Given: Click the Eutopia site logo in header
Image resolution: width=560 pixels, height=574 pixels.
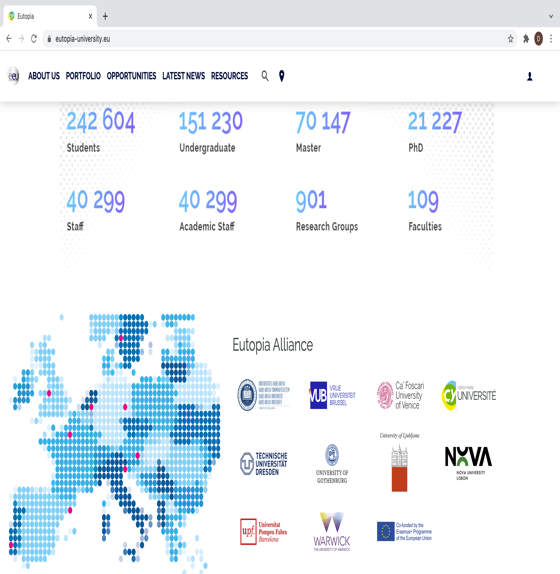Looking at the screenshot, I should coord(14,76).
